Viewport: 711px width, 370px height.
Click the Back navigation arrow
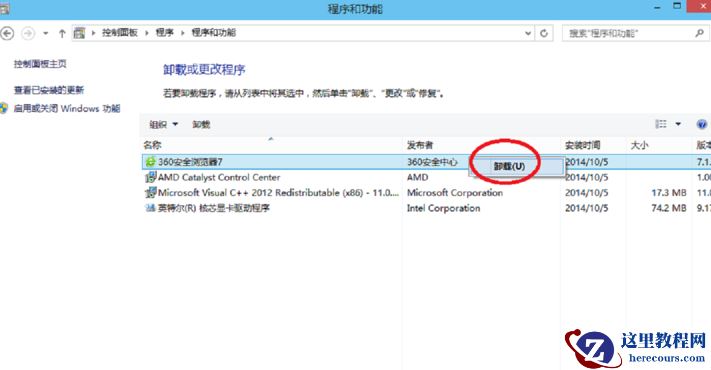pyautogui.click(x=6, y=33)
